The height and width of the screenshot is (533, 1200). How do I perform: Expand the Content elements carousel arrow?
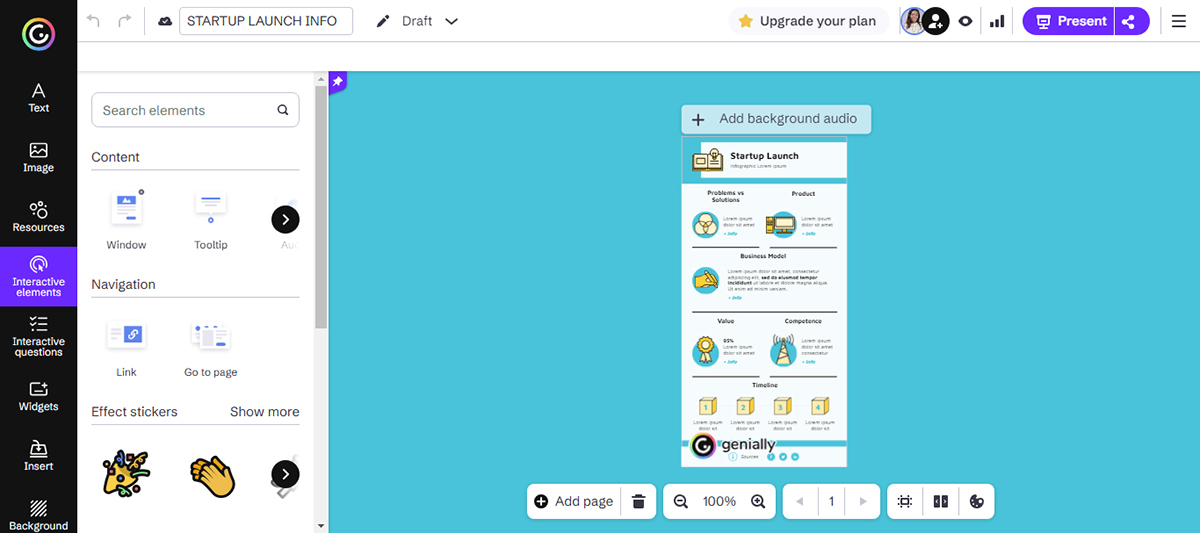285,219
